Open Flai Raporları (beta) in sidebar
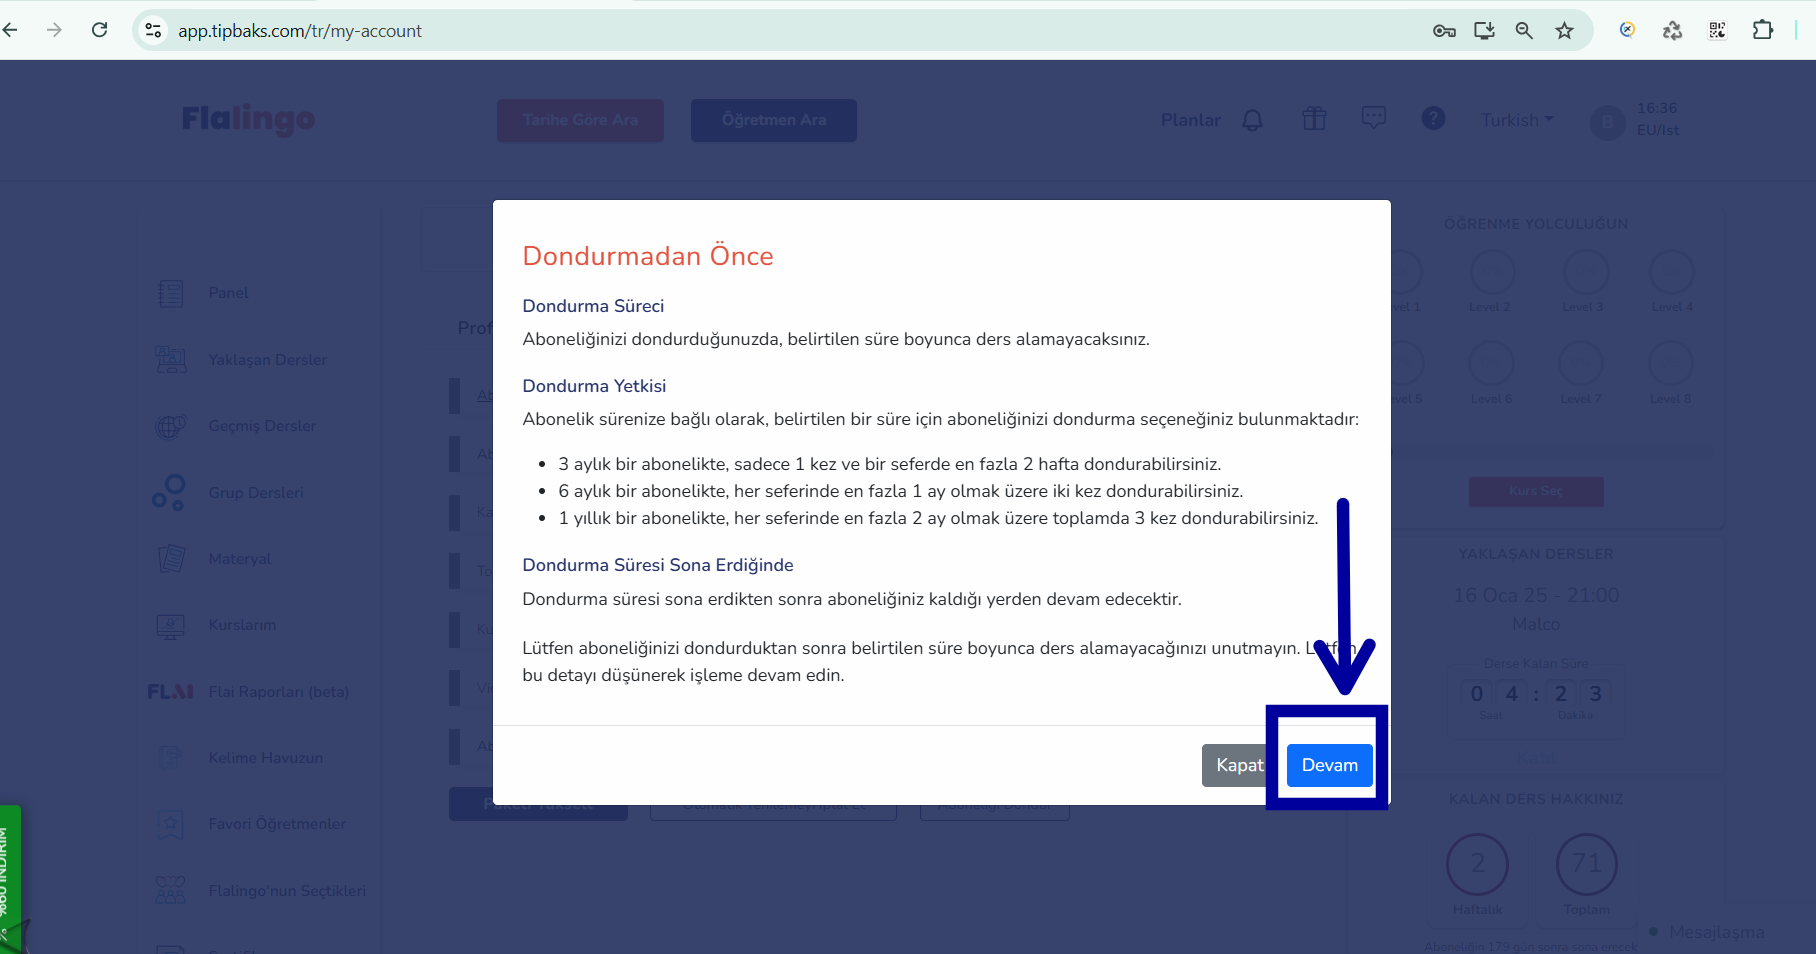The height and width of the screenshot is (954, 1816). [x=278, y=692]
